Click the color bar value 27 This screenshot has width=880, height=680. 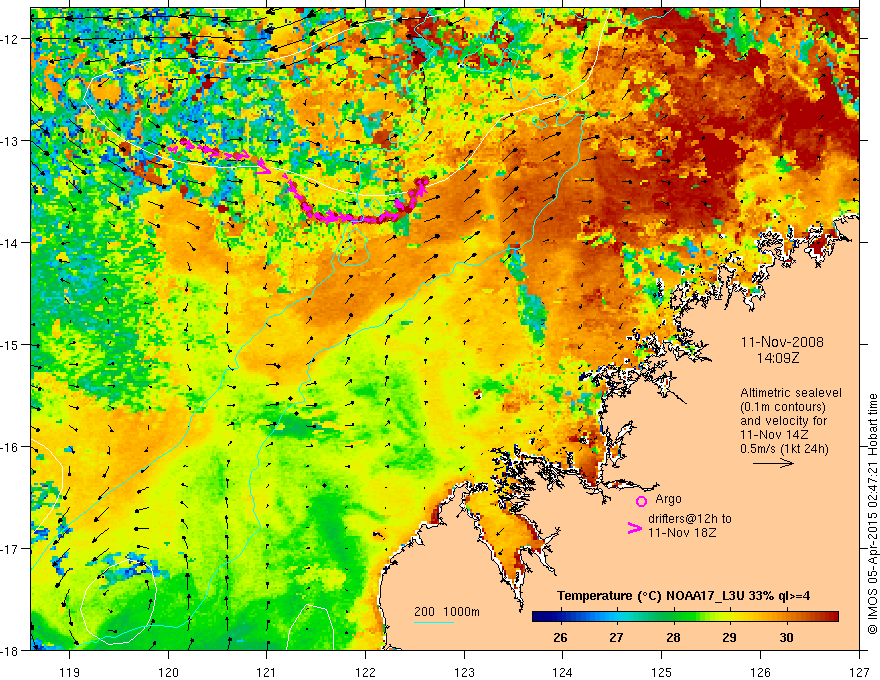coord(616,637)
